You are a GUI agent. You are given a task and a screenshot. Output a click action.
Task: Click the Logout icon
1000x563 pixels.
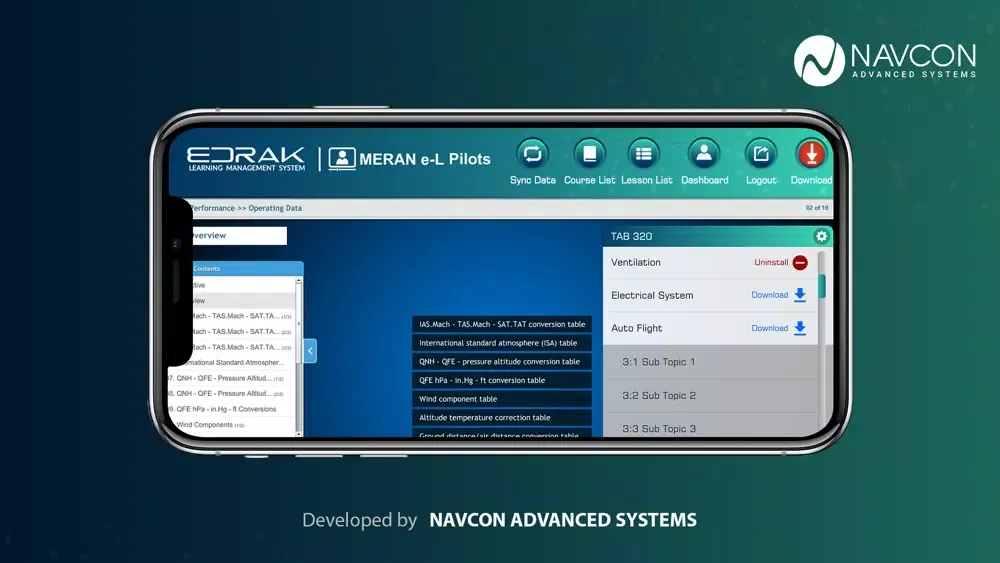(760, 154)
